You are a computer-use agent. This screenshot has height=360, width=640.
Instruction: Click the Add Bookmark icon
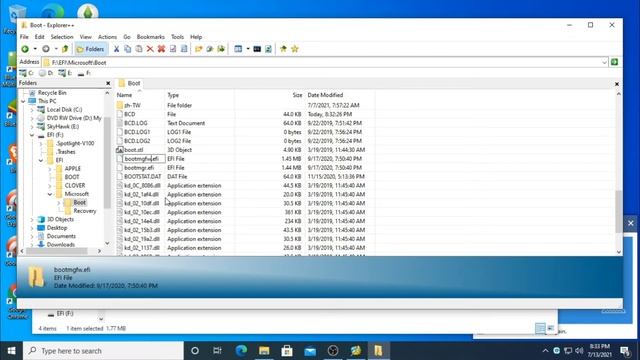(x=283, y=49)
